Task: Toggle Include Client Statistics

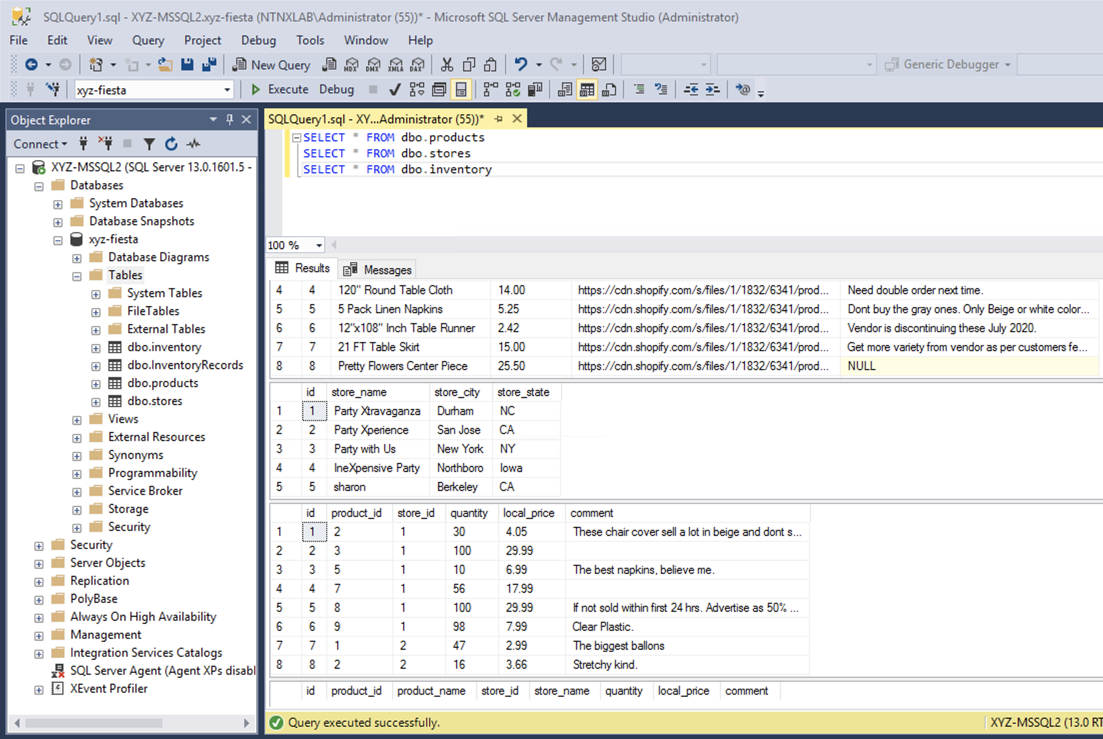Action: tap(535, 89)
